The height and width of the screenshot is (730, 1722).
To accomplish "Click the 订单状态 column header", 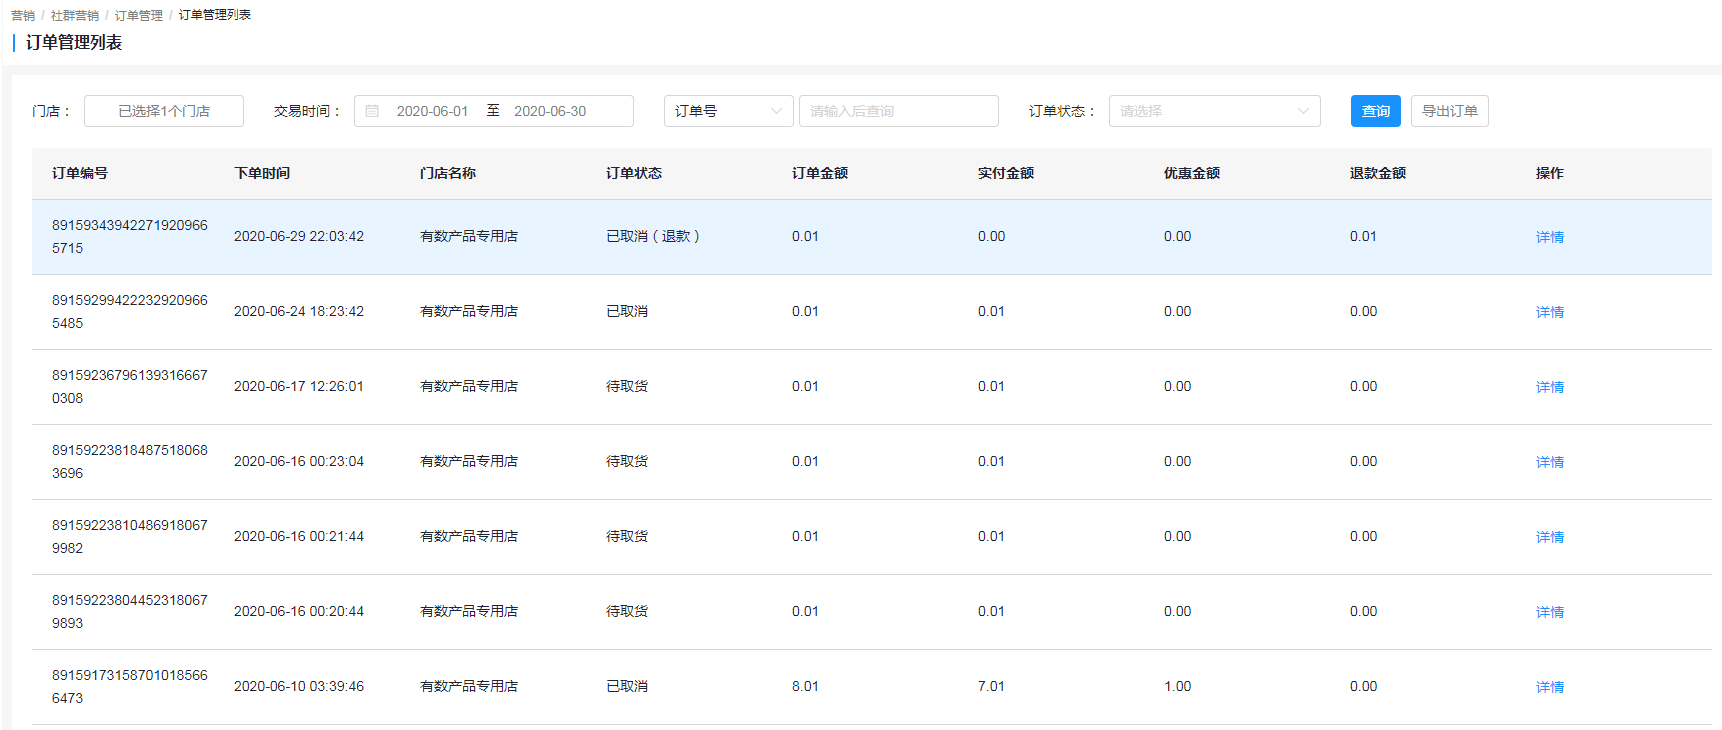I will tap(634, 173).
